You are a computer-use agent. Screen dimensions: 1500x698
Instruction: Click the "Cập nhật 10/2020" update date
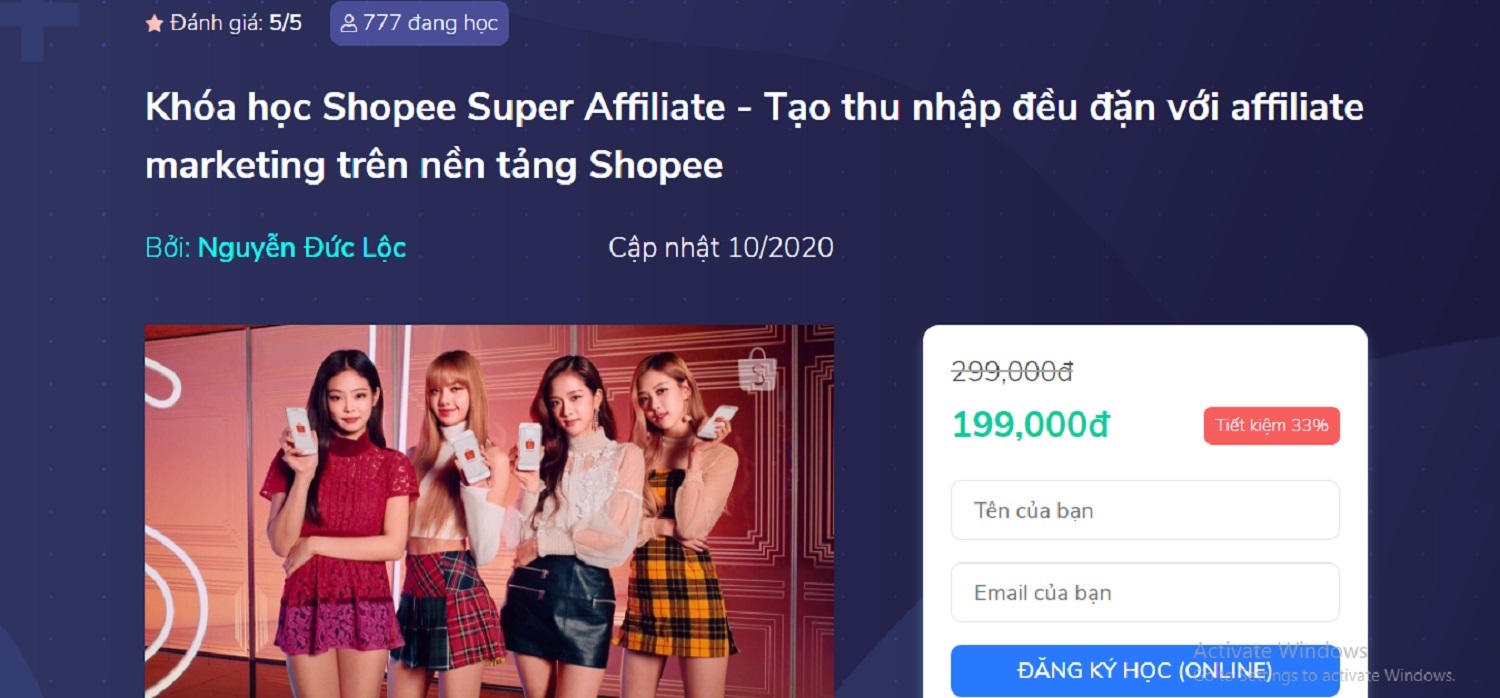(x=721, y=247)
